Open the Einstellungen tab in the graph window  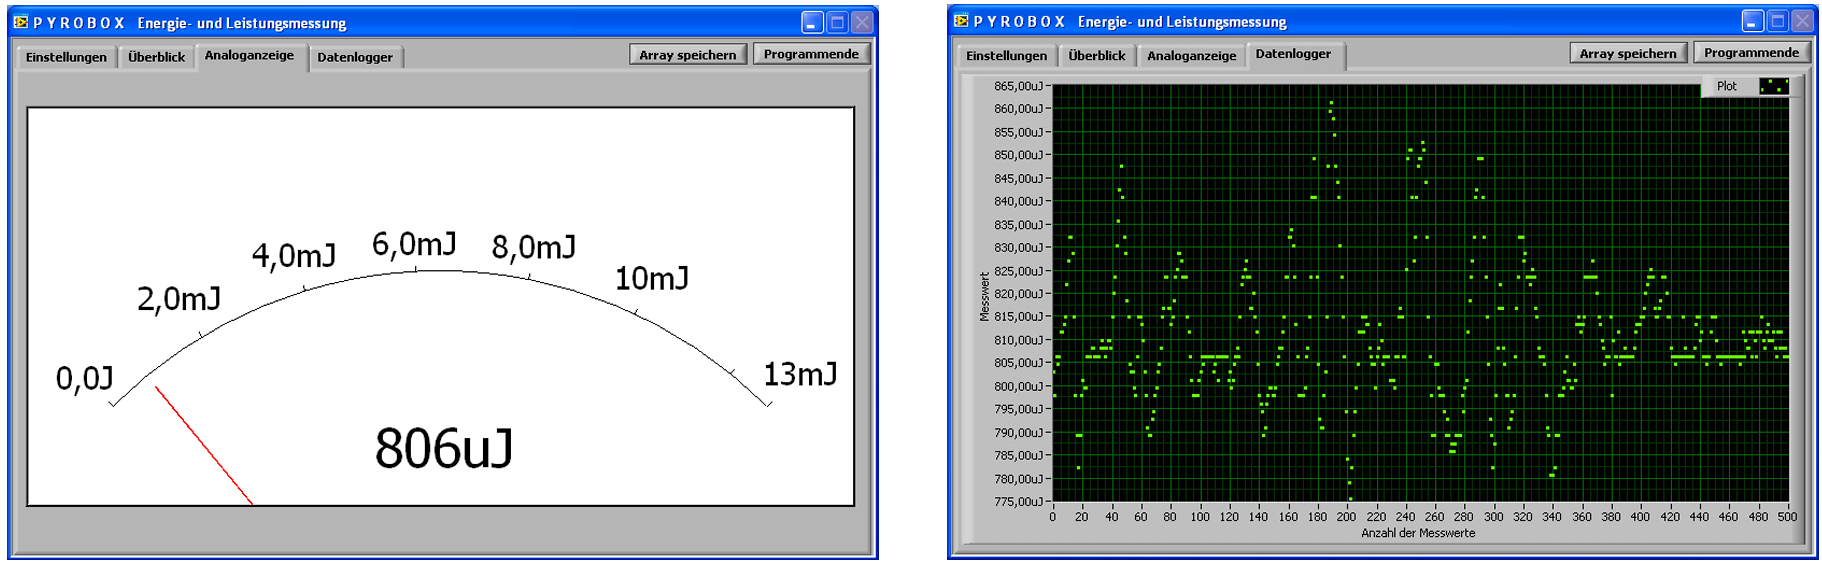(1006, 56)
